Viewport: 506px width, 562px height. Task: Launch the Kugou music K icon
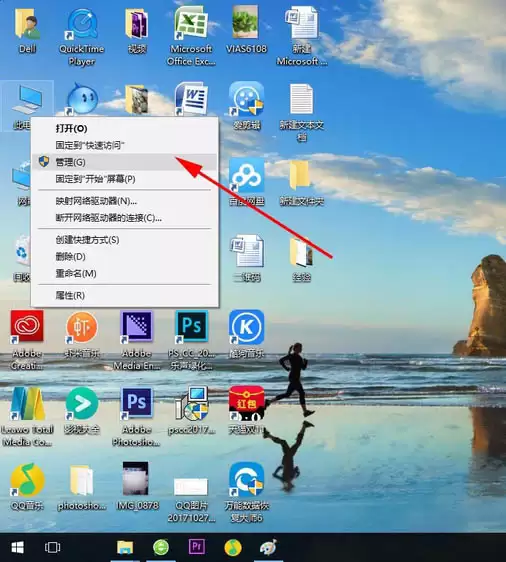pos(247,327)
